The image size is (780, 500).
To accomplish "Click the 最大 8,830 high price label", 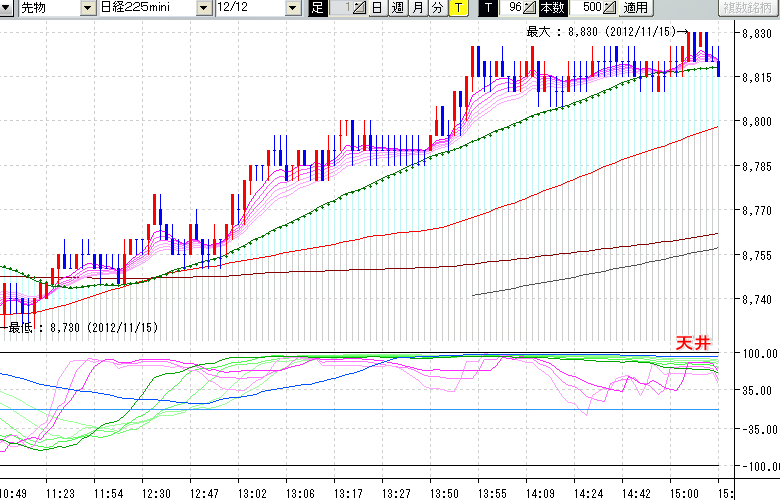I will pos(604,32).
